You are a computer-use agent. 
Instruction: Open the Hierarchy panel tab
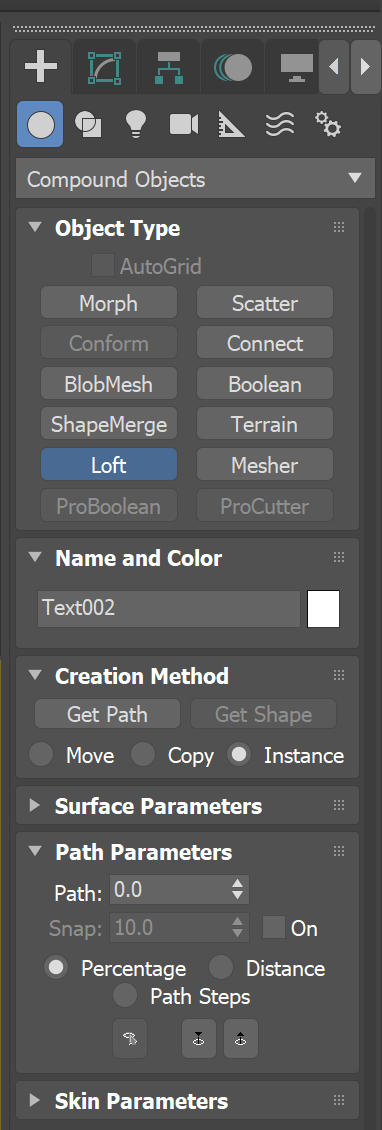pyautogui.click(x=168, y=67)
